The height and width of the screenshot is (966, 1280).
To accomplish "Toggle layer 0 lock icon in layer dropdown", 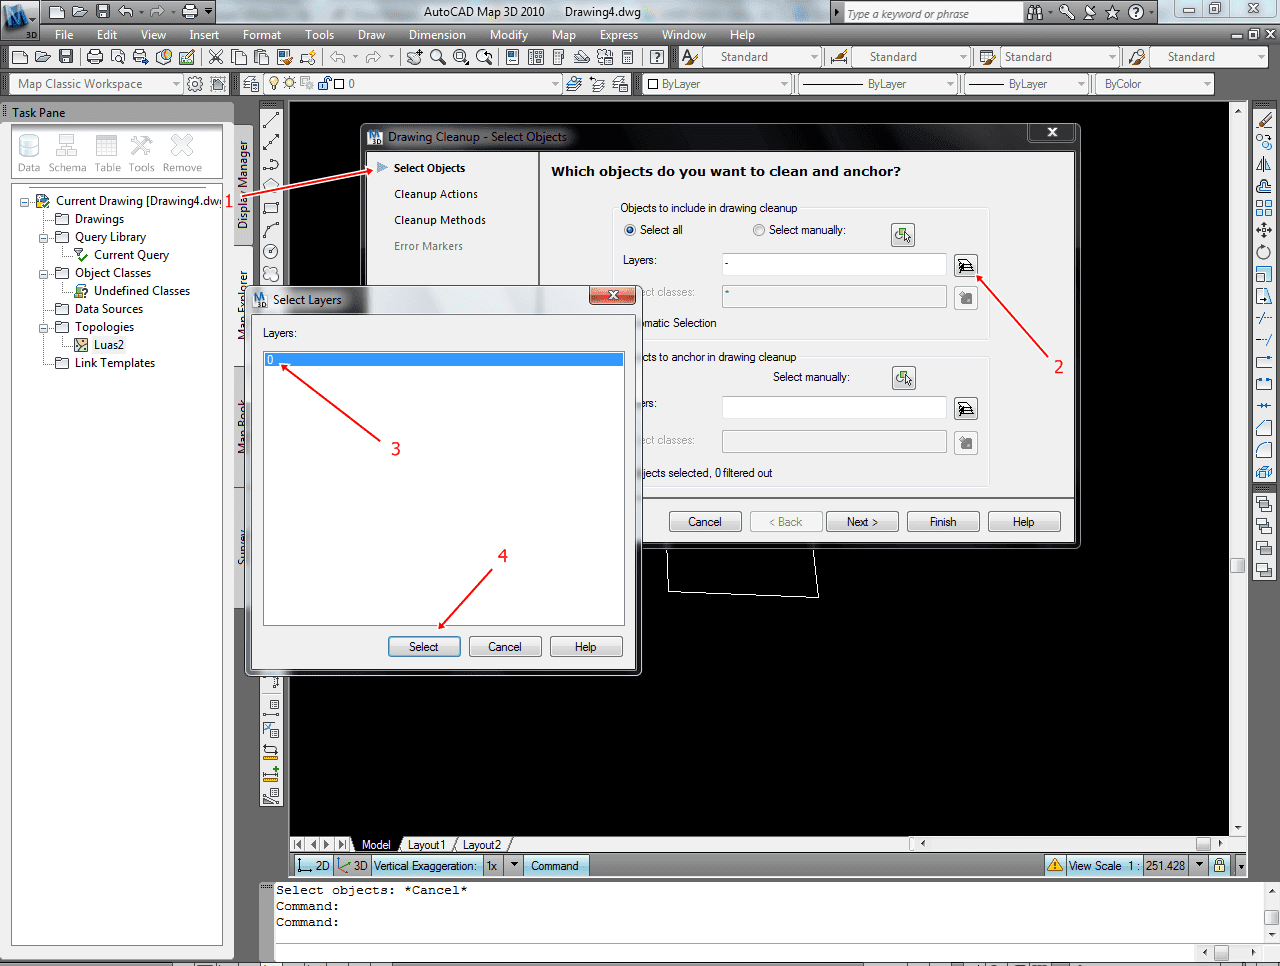I will 324,84.
